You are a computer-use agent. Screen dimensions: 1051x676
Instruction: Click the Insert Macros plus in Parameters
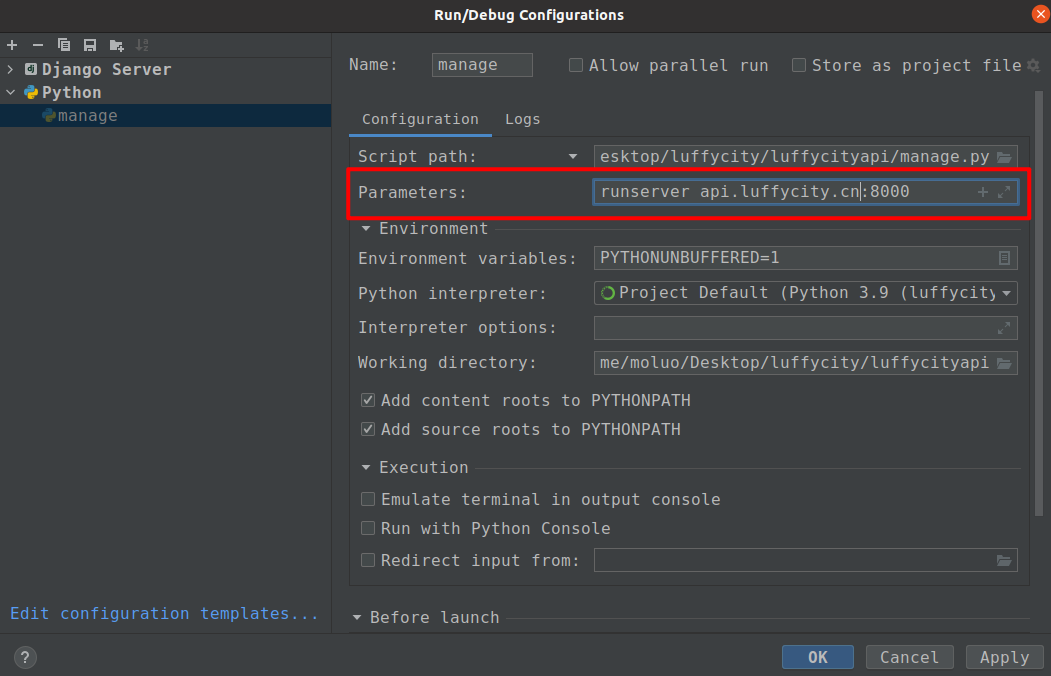(x=982, y=192)
